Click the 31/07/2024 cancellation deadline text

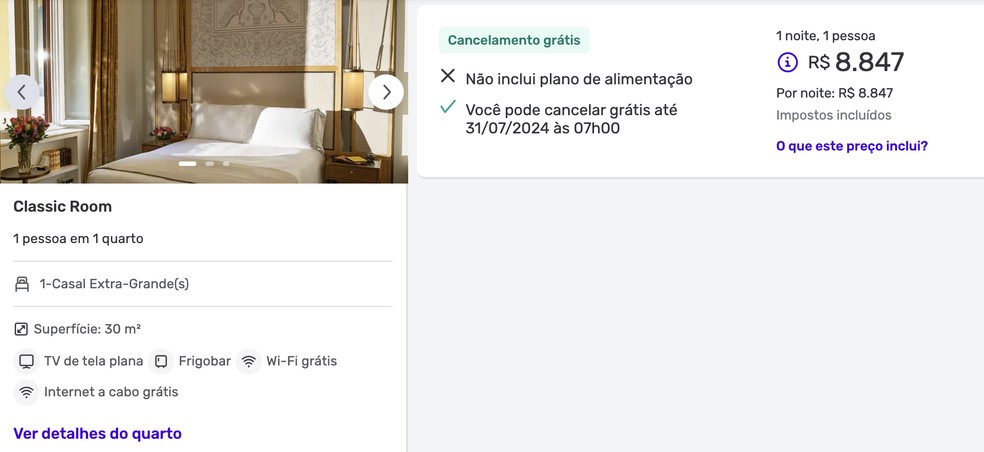pos(498,128)
